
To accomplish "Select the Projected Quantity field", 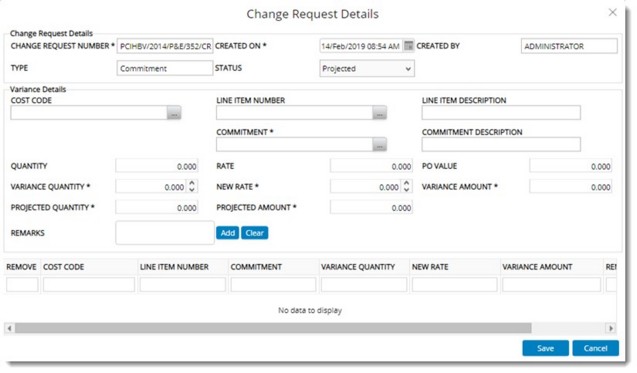I will click(x=157, y=208).
